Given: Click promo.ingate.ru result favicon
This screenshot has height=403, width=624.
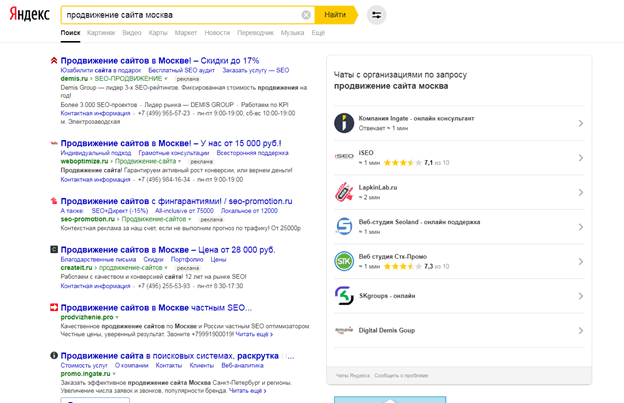Looking at the screenshot, I should 54,356.
